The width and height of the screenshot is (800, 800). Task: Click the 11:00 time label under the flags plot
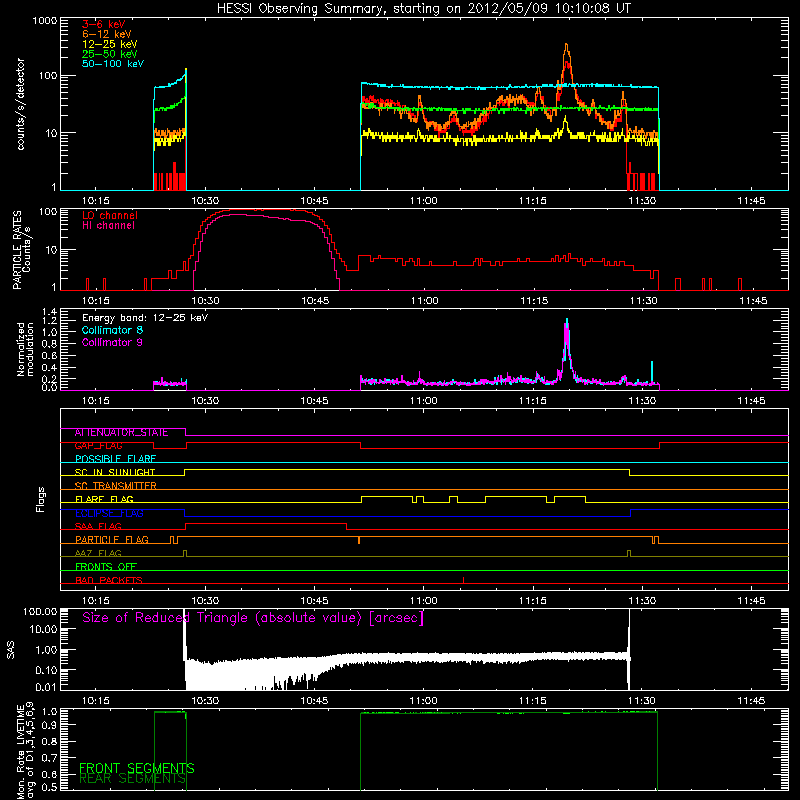click(x=423, y=601)
